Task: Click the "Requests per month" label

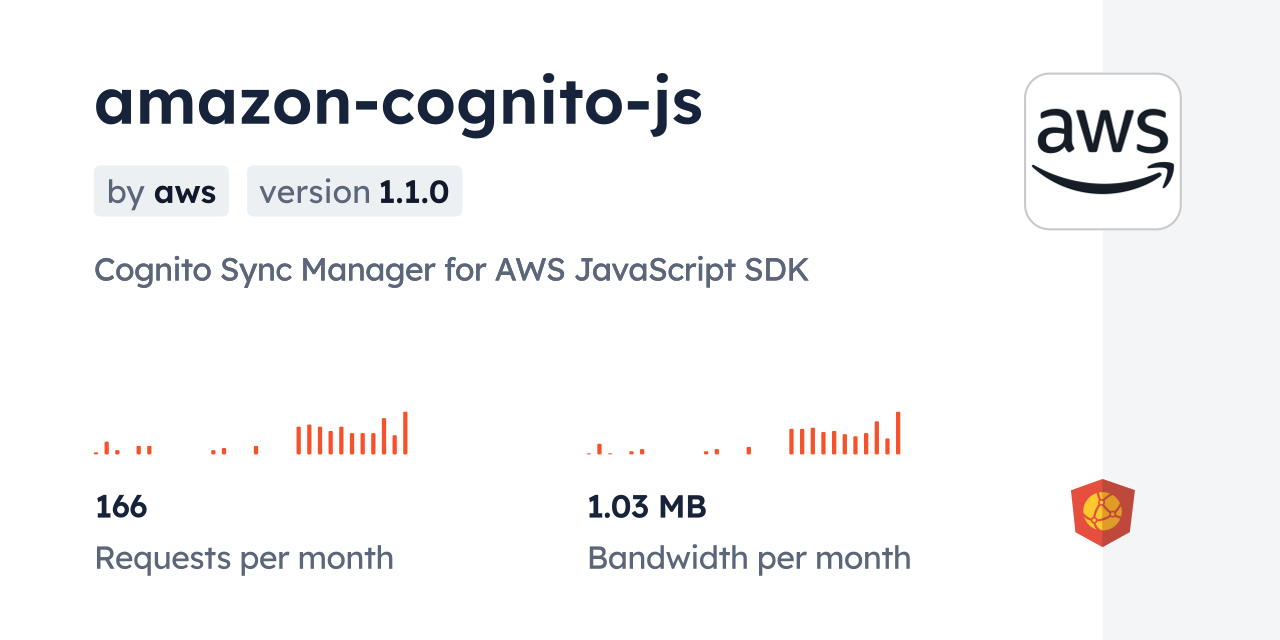Action: pyautogui.click(x=244, y=558)
